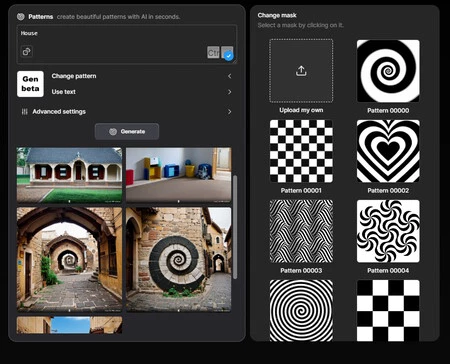The height and width of the screenshot is (364, 450).
Task: Click the Ctrl key shortcut badge
Action: (213, 52)
